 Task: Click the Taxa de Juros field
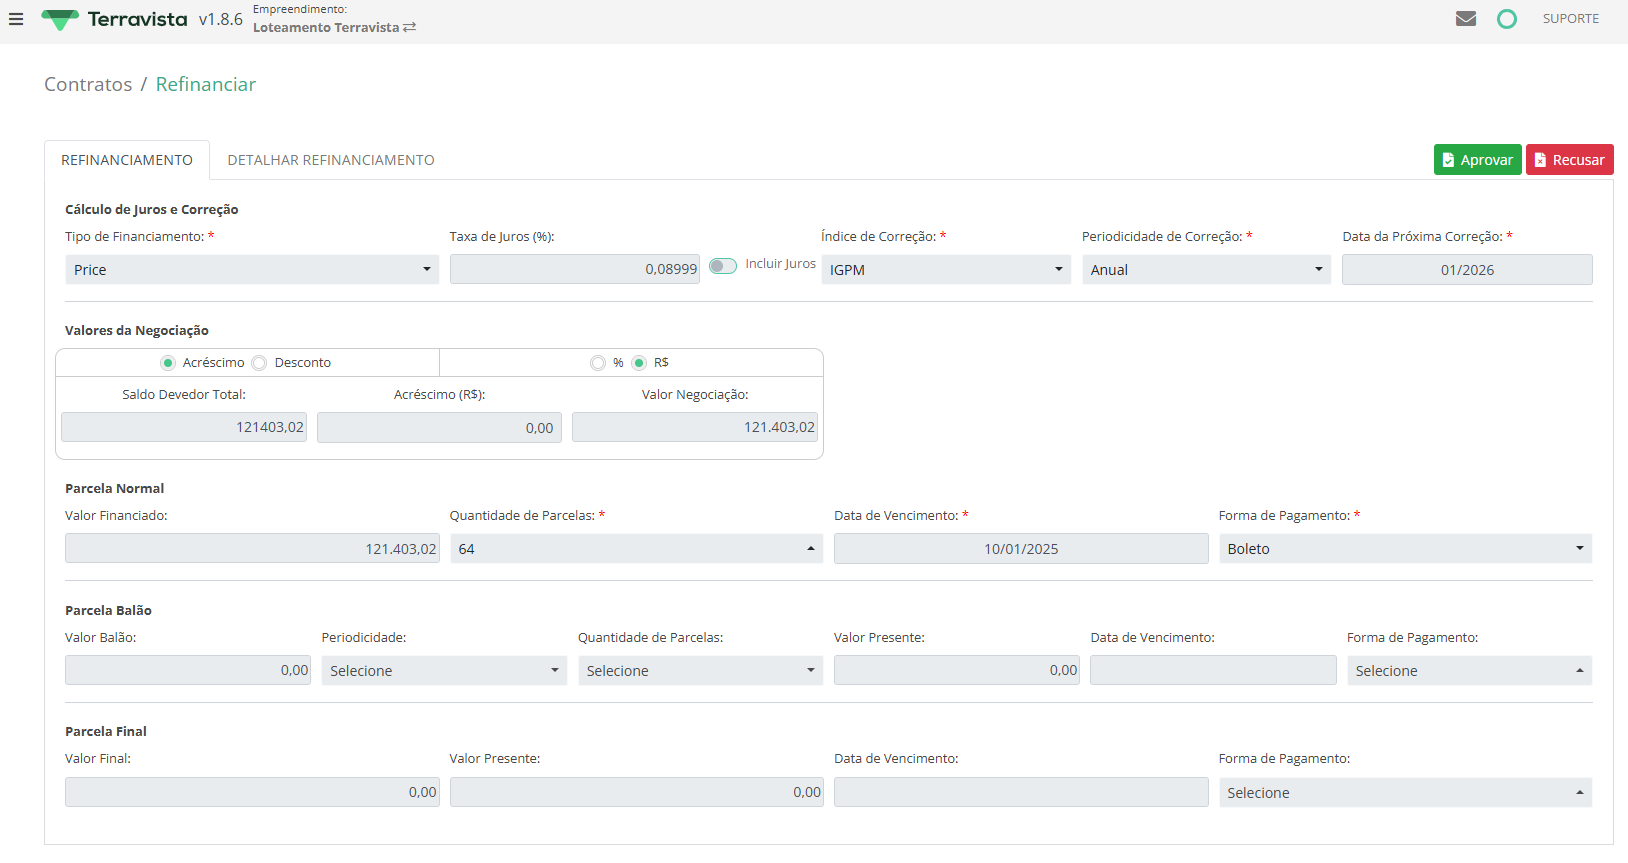pyautogui.click(x=575, y=269)
